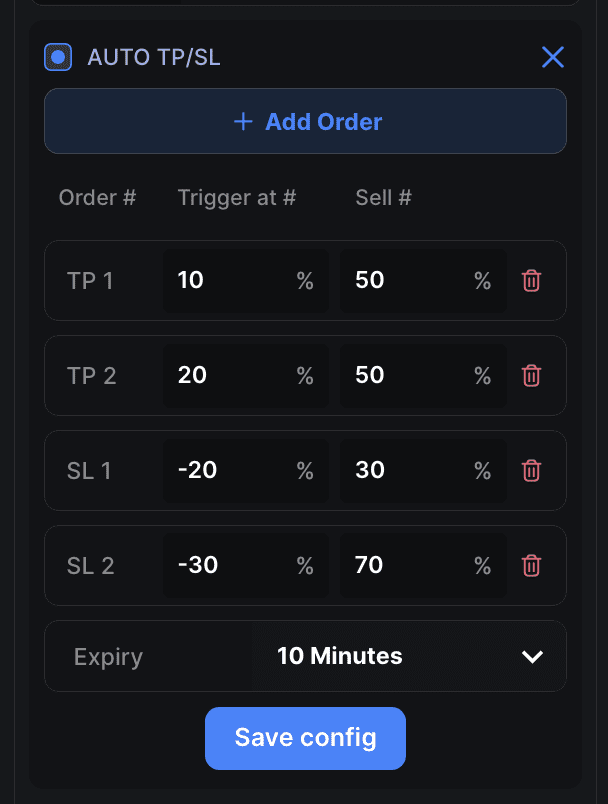This screenshot has width=608, height=804.
Task: Click the Add Order button
Action: coord(306,121)
